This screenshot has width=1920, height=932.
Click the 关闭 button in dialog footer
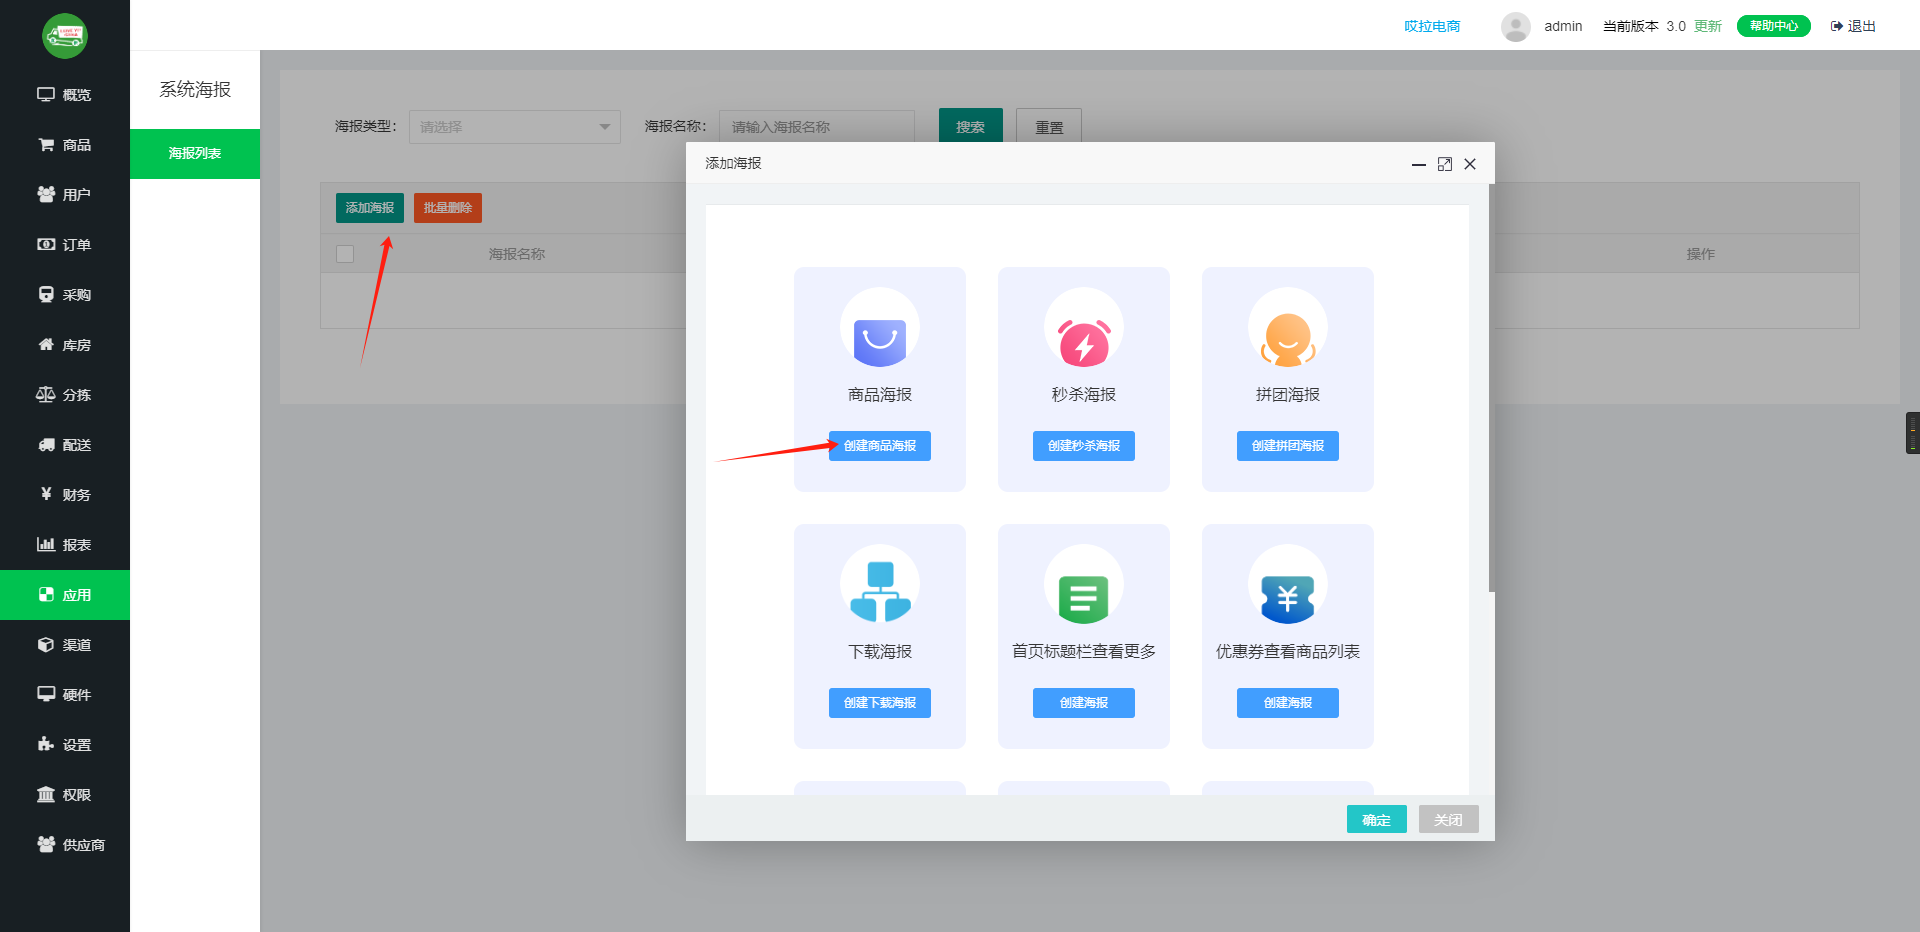tap(1449, 819)
